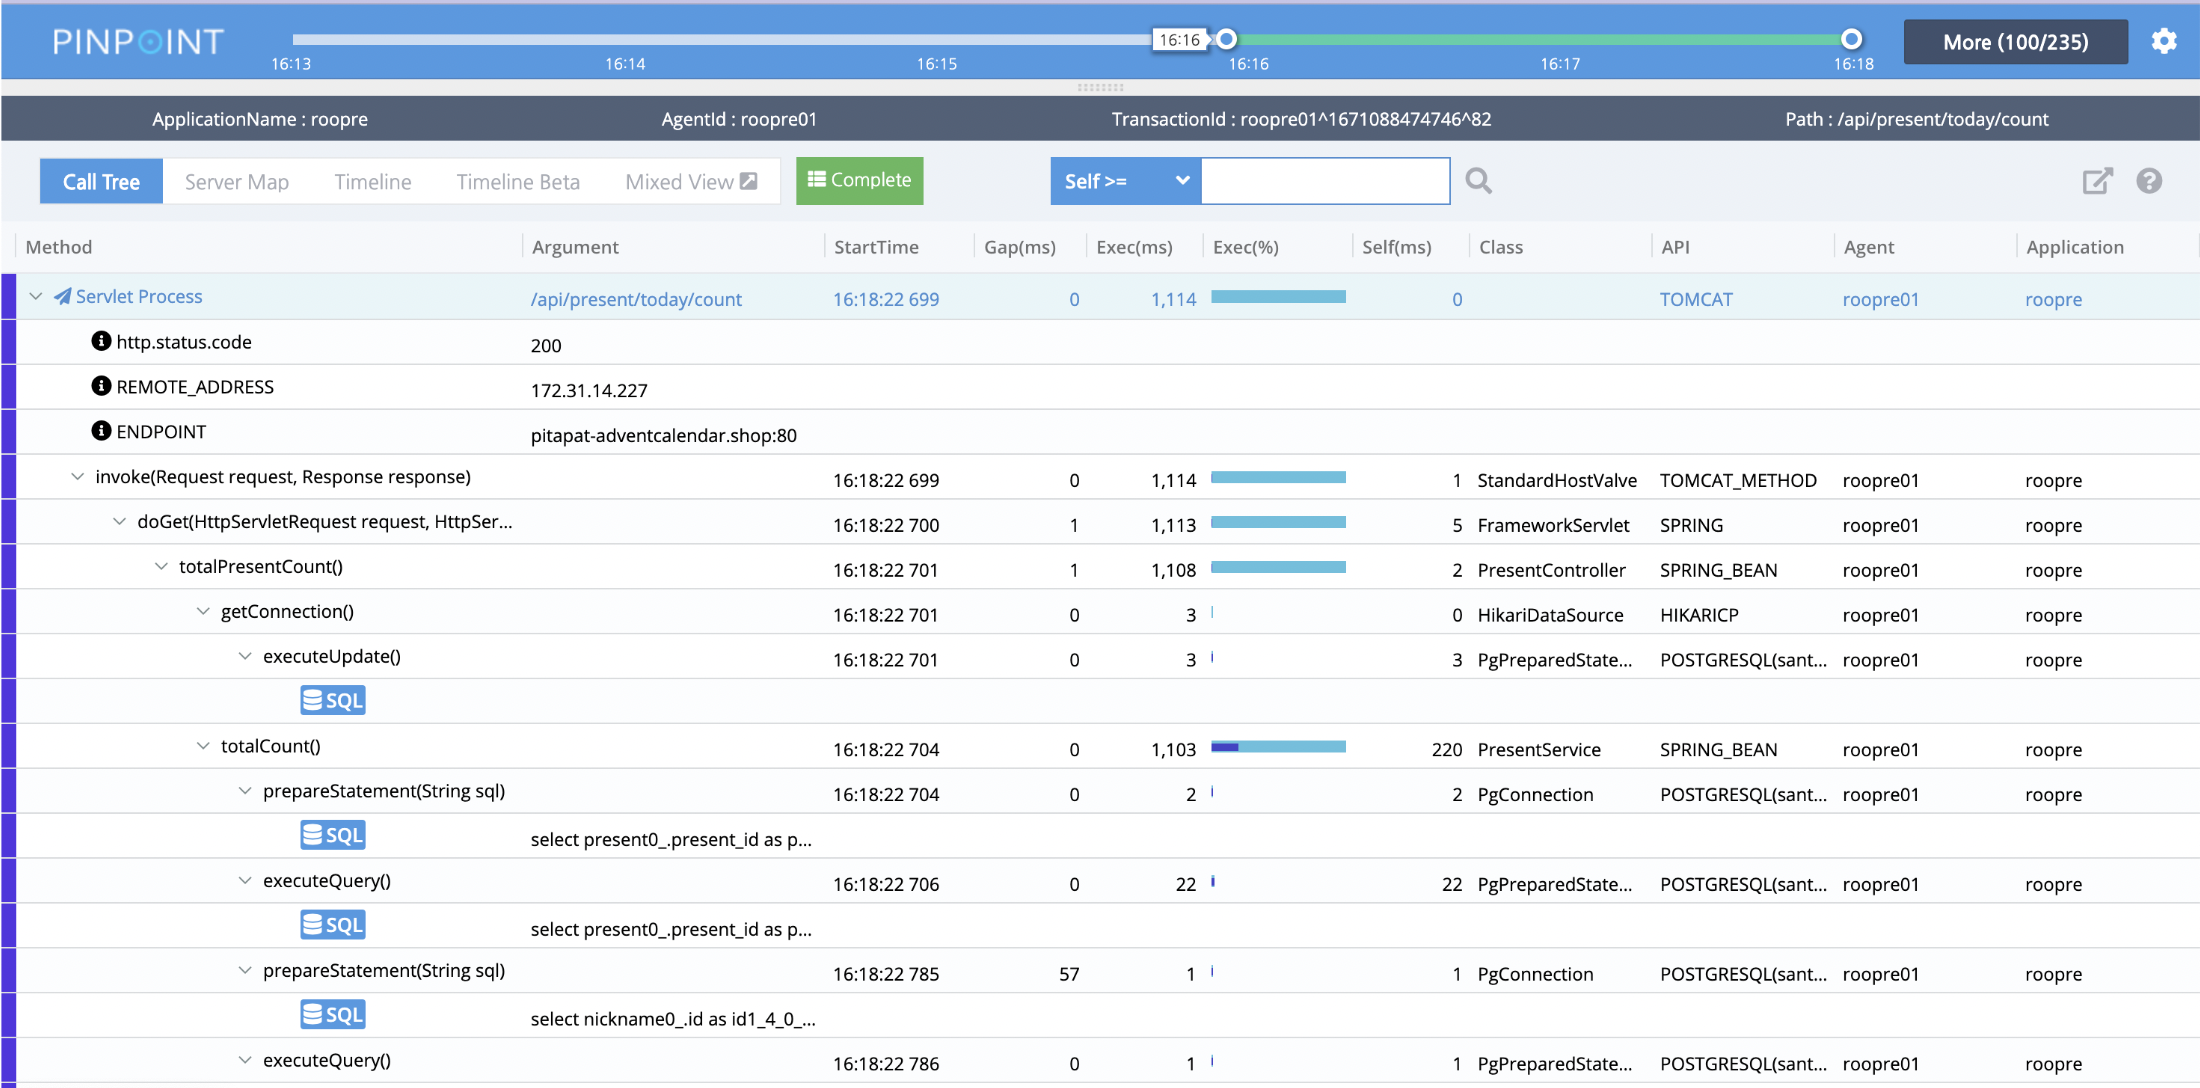Click SQL icon under nickname0_ prepareStatement row
The image size is (2200, 1088).
(333, 1015)
